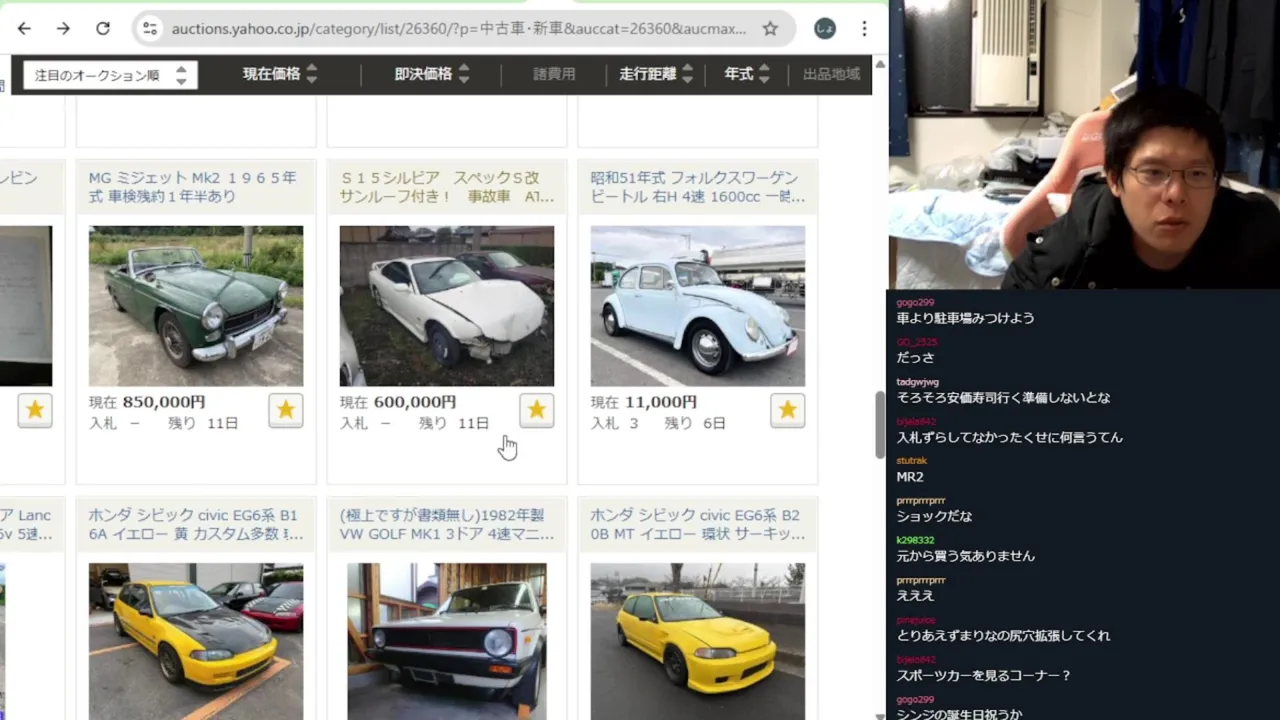Bookmark this page with the star icon
Image resolution: width=1280 pixels, height=720 pixels.
[770, 29]
